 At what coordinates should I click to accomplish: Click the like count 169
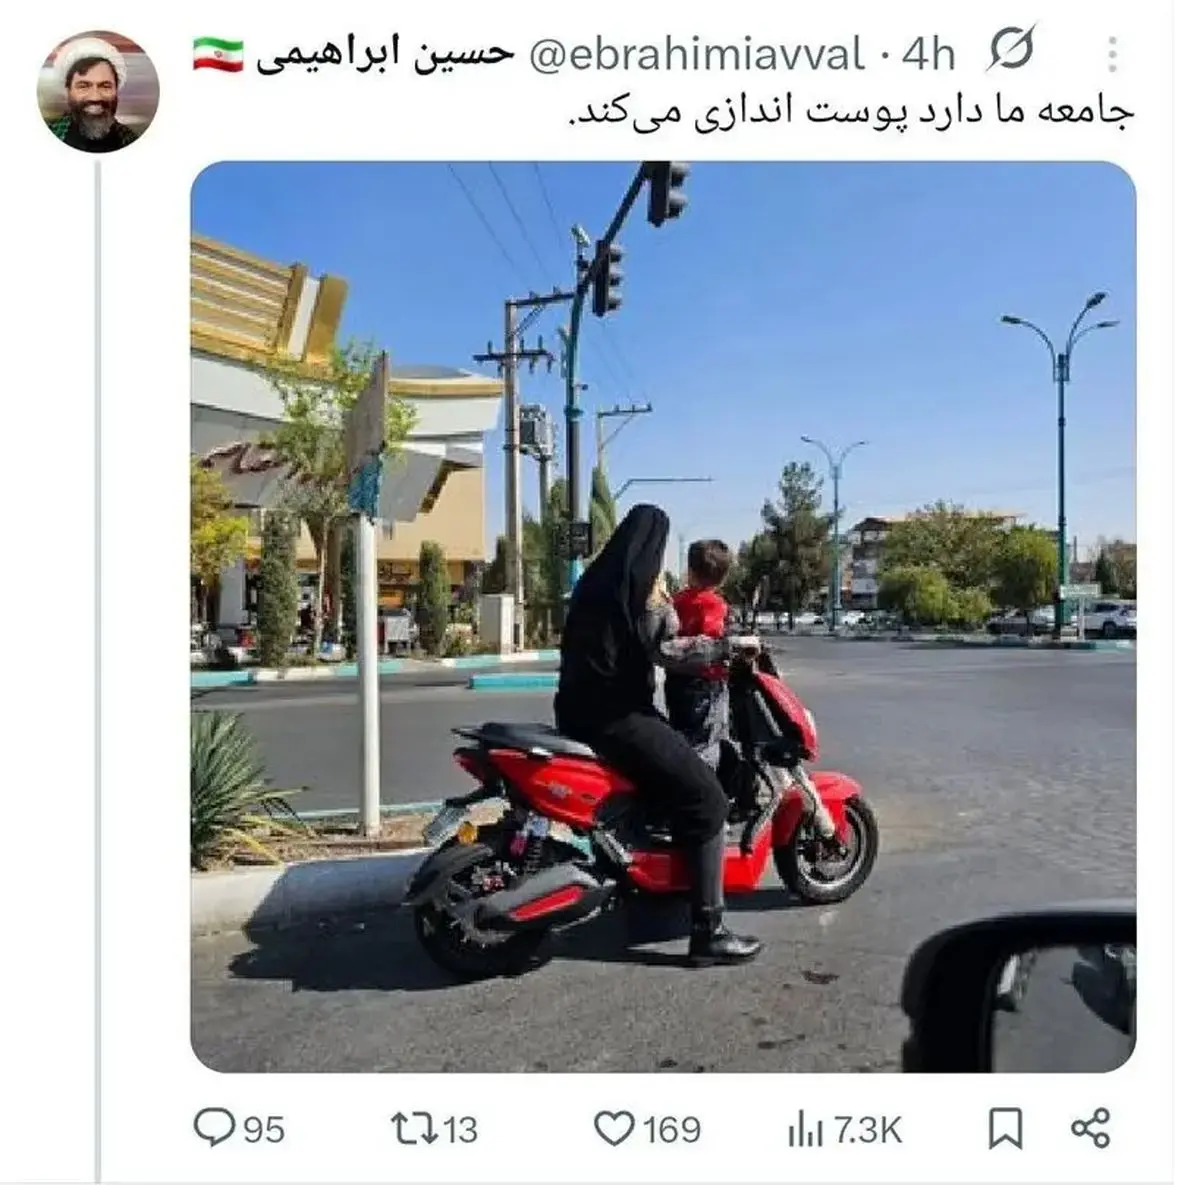(x=671, y=1130)
